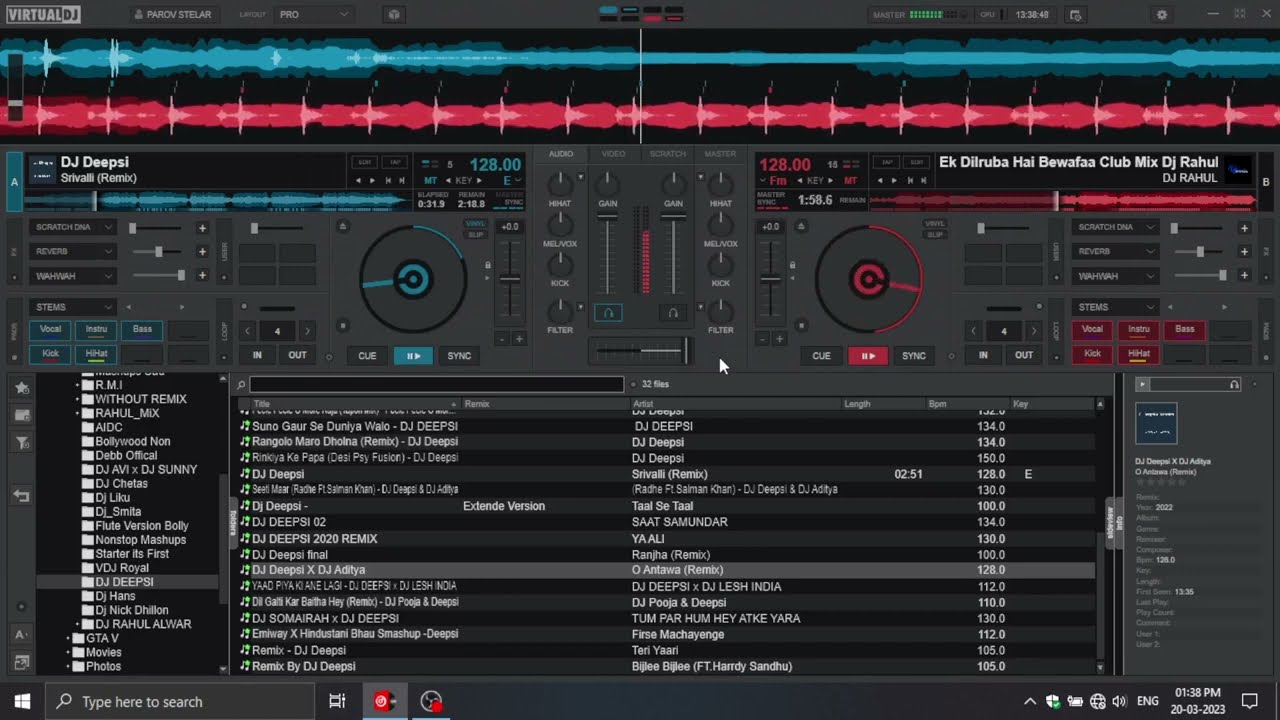Open deck A STEMS pad page dropdown
Screen dimensions: 1280x720
tap(74, 307)
